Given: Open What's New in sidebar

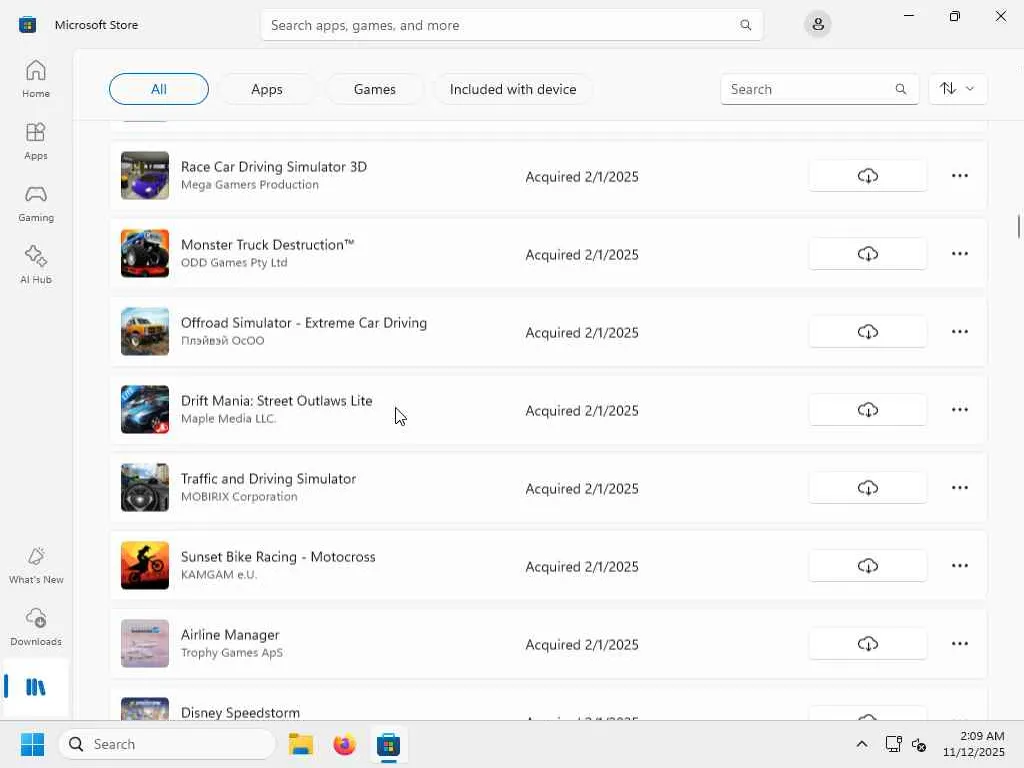Looking at the screenshot, I should (36, 566).
